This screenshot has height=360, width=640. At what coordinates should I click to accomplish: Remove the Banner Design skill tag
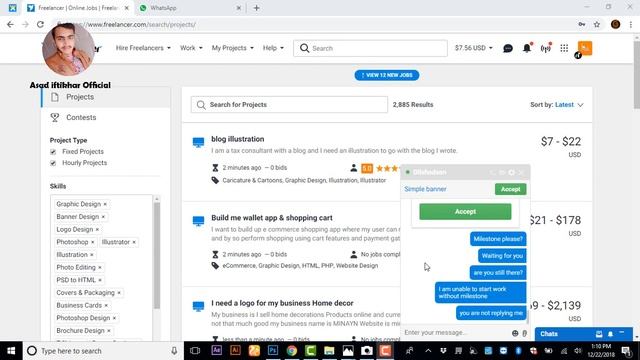pos(103,217)
